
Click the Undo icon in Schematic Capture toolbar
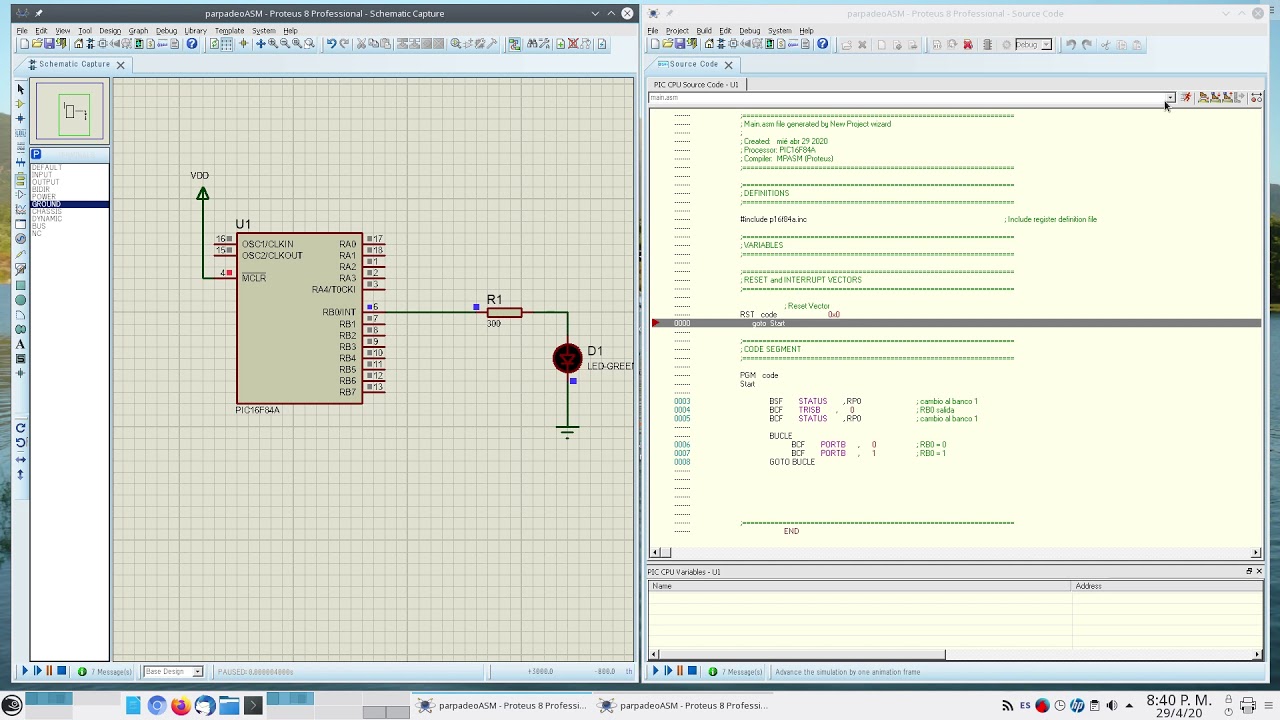tap(331, 44)
